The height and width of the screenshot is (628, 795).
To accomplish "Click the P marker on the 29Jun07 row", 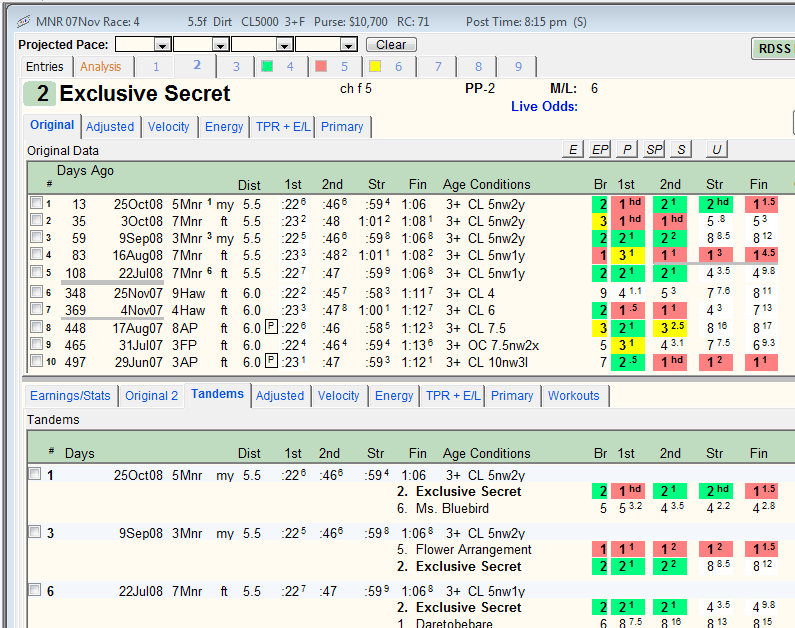I will (x=271, y=360).
